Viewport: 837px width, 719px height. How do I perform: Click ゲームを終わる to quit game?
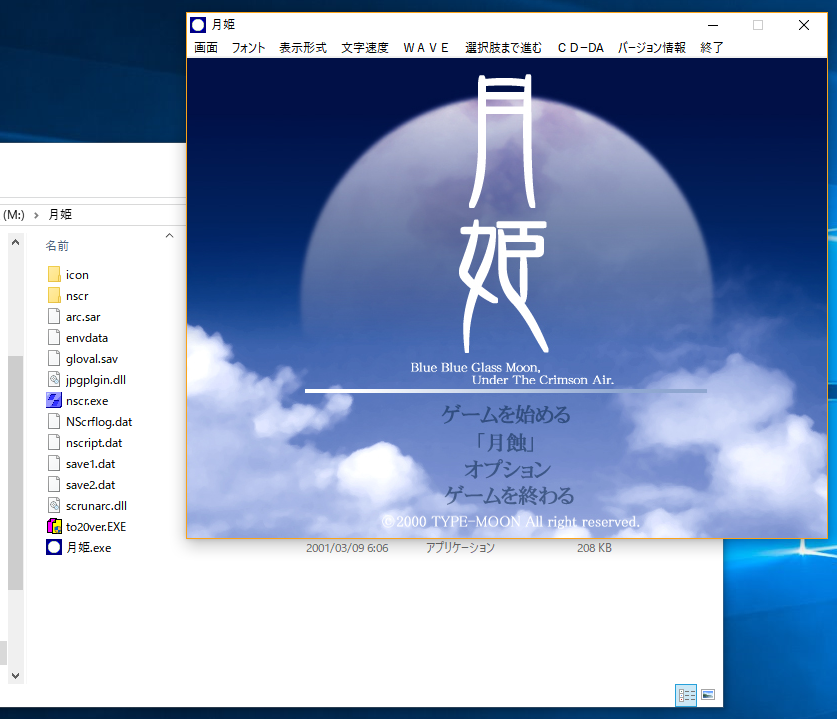click(x=509, y=496)
